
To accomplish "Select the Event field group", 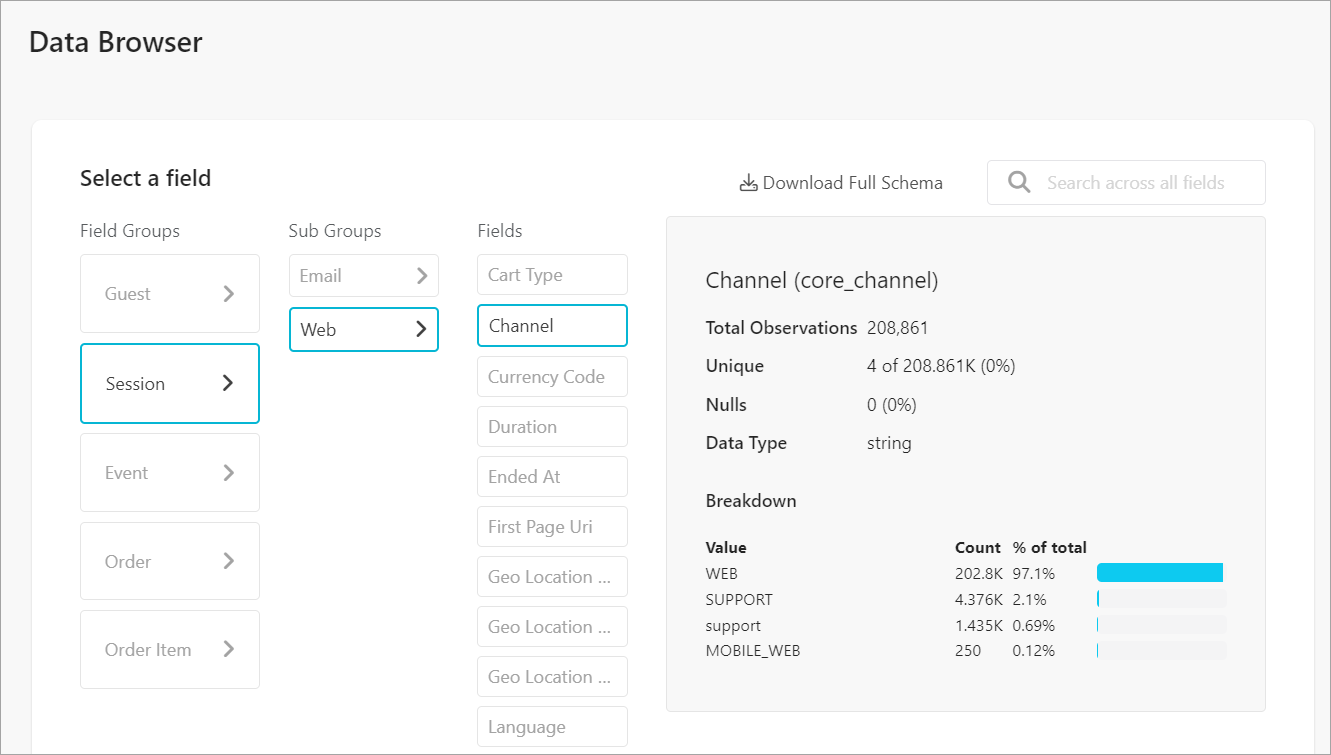I will (x=170, y=473).
